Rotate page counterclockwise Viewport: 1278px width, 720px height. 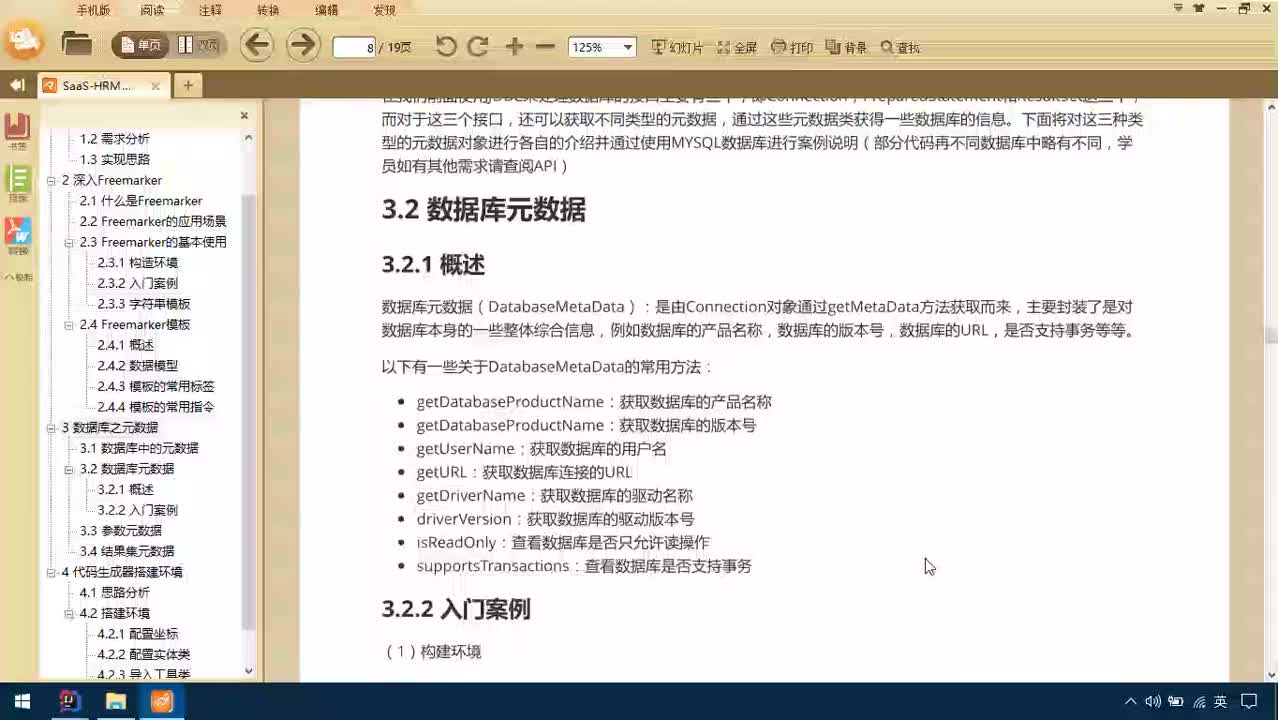(446, 46)
